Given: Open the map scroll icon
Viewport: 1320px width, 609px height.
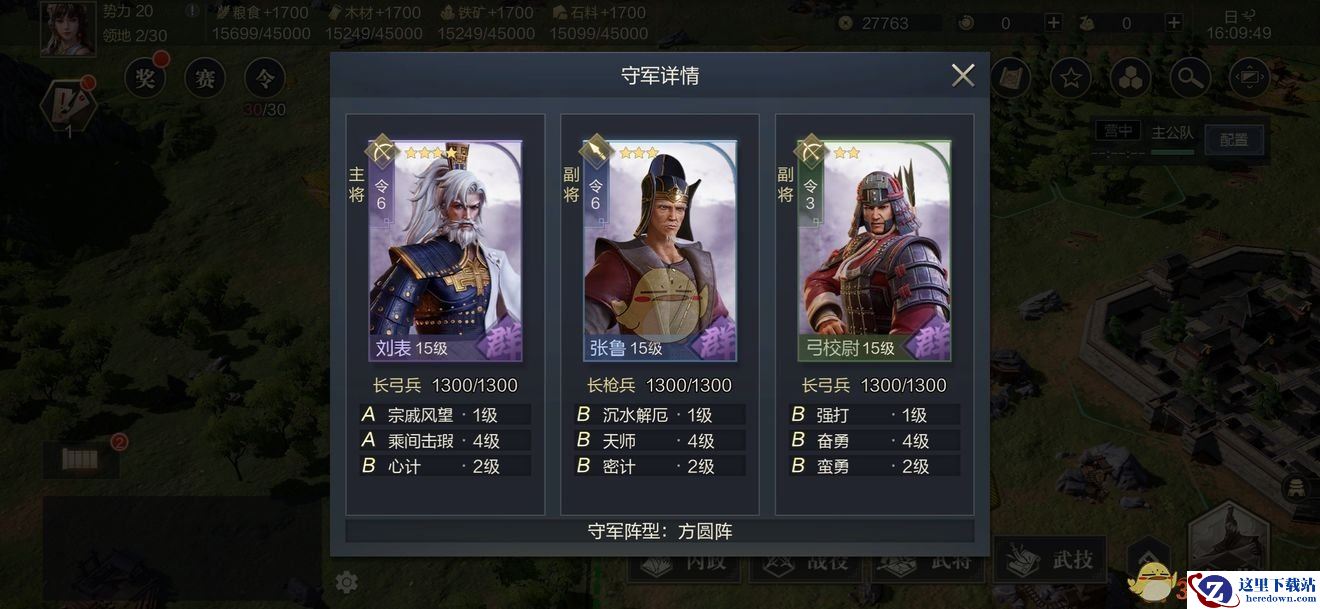Looking at the screenshot, I should point(1010,78).
